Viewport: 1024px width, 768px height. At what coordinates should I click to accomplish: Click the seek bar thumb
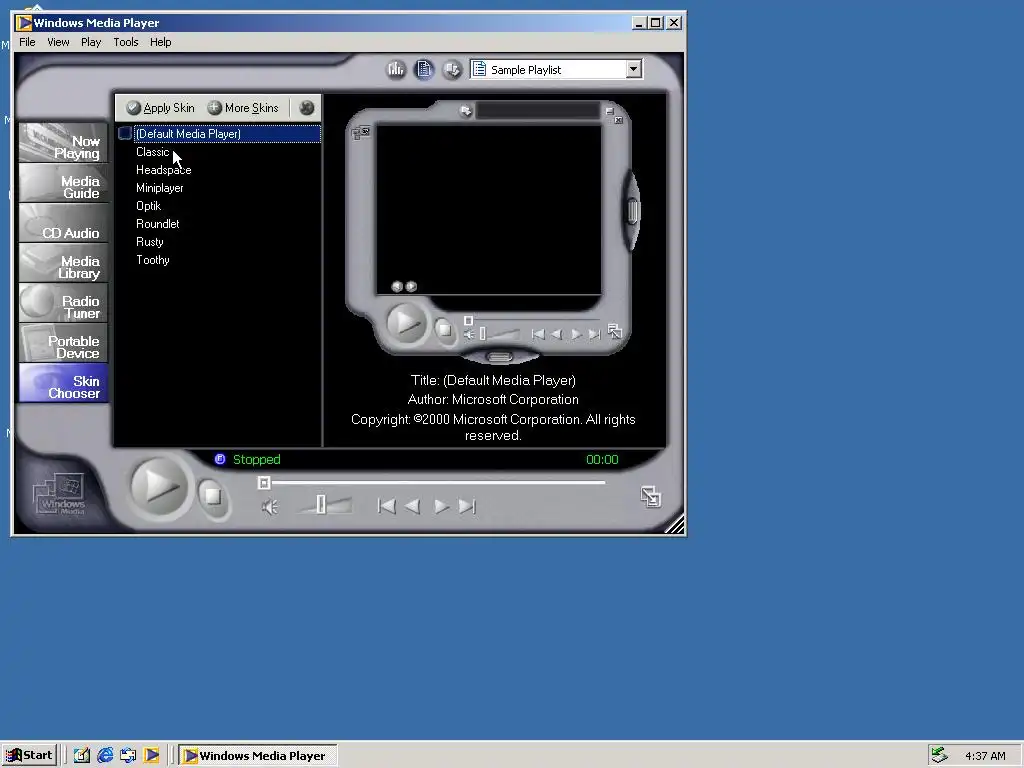point(264,483)
